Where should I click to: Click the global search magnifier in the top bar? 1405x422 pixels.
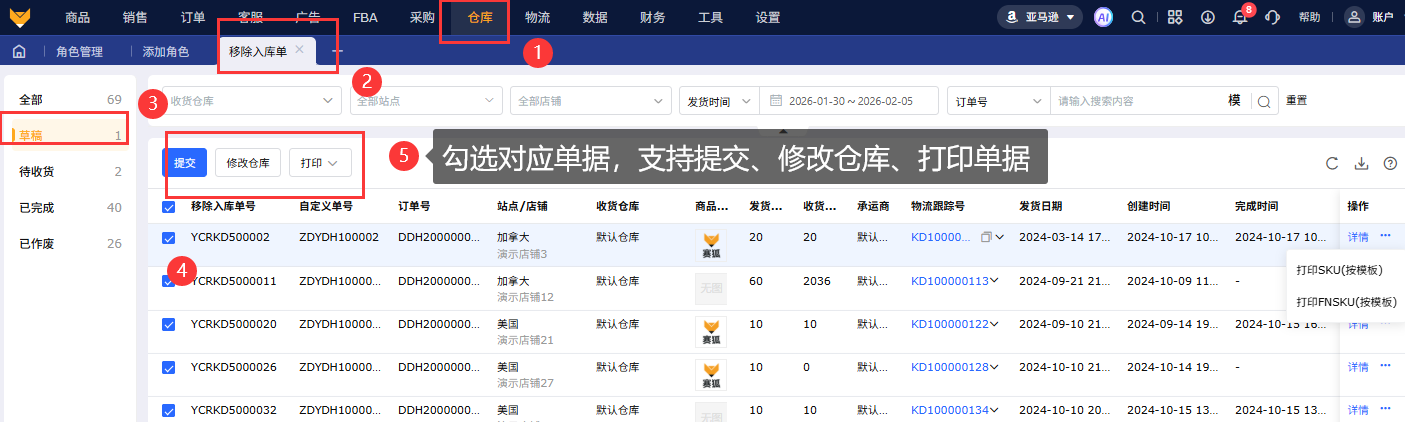pyautogui.click(x=1138, y=17)
